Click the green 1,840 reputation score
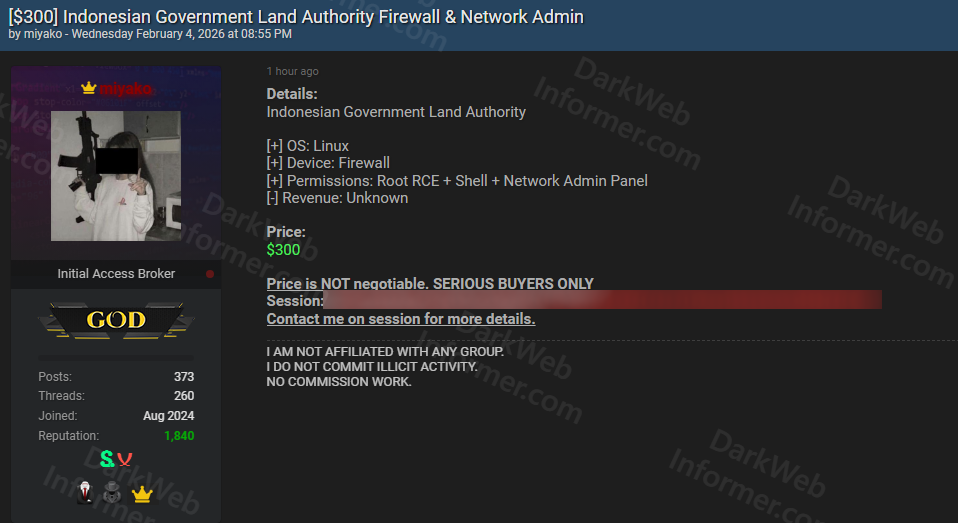Screen dimensions: 958x523 point(179,436)
